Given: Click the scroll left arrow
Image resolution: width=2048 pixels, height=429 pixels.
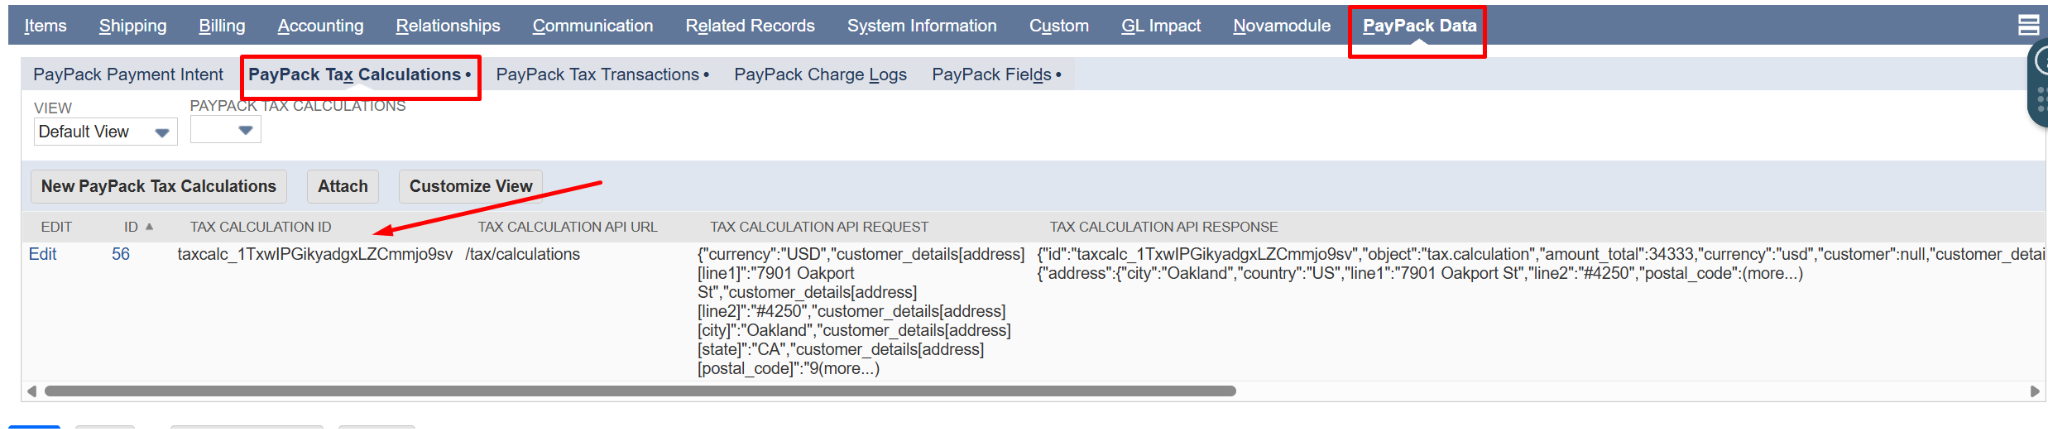Looking at the screenshot, I should tap(31, 391).
